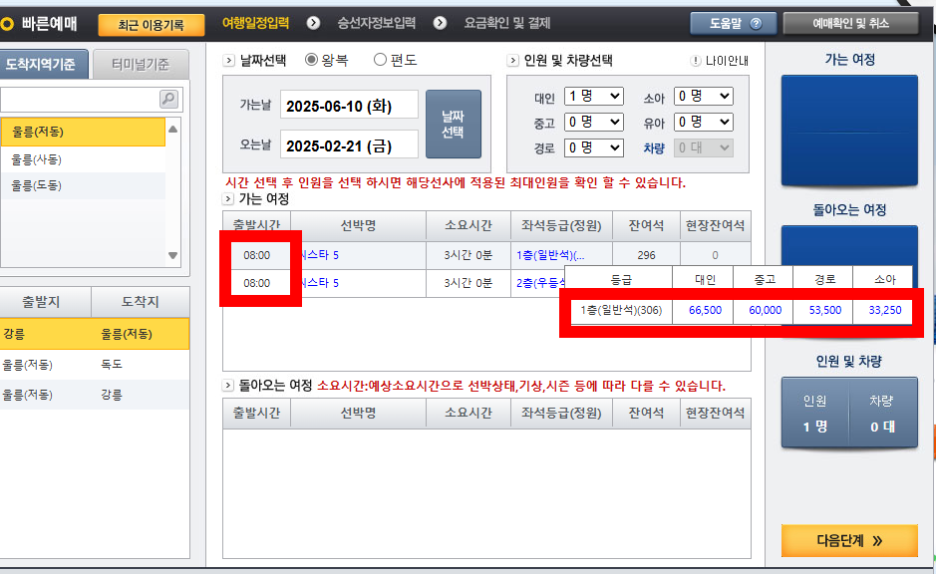Click the help question mark icon
The image size is (936, 574).
click(756, 23)
